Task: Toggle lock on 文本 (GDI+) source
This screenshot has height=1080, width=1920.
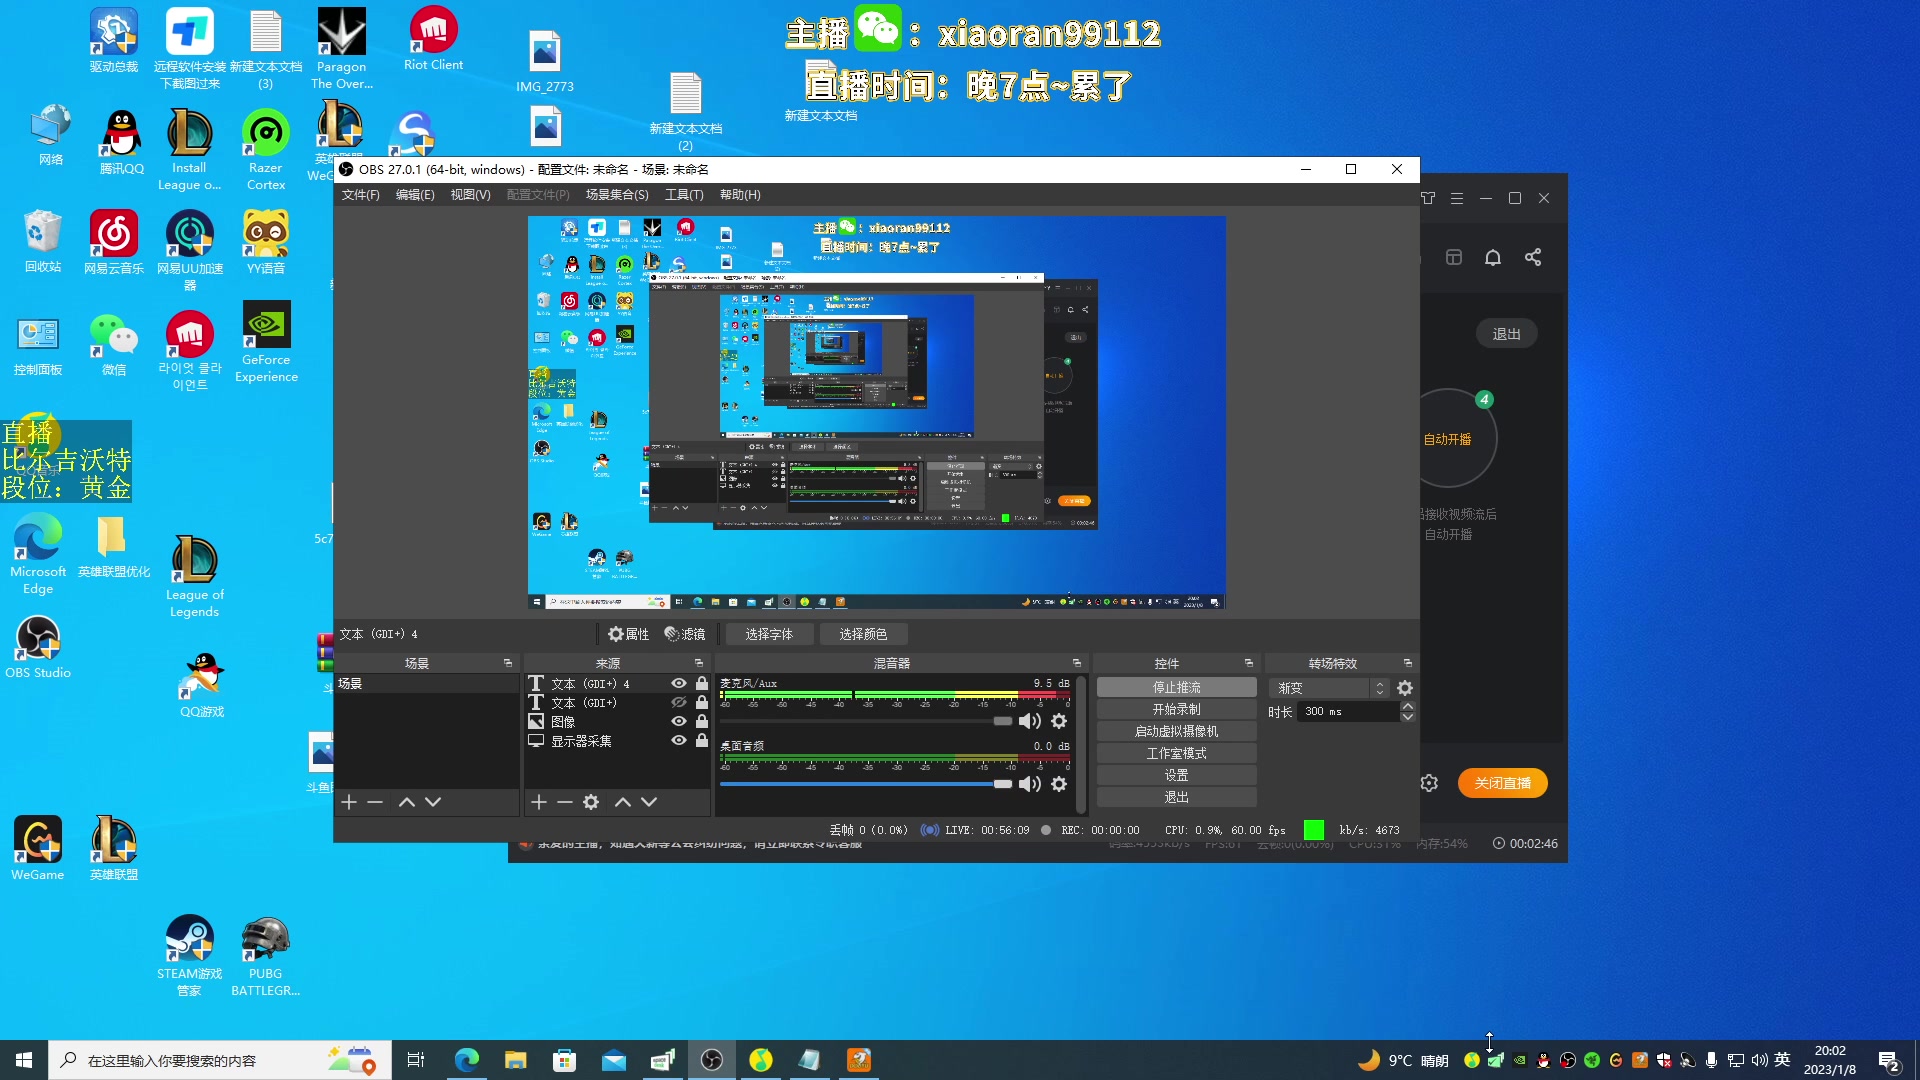Action: [702, 703]
